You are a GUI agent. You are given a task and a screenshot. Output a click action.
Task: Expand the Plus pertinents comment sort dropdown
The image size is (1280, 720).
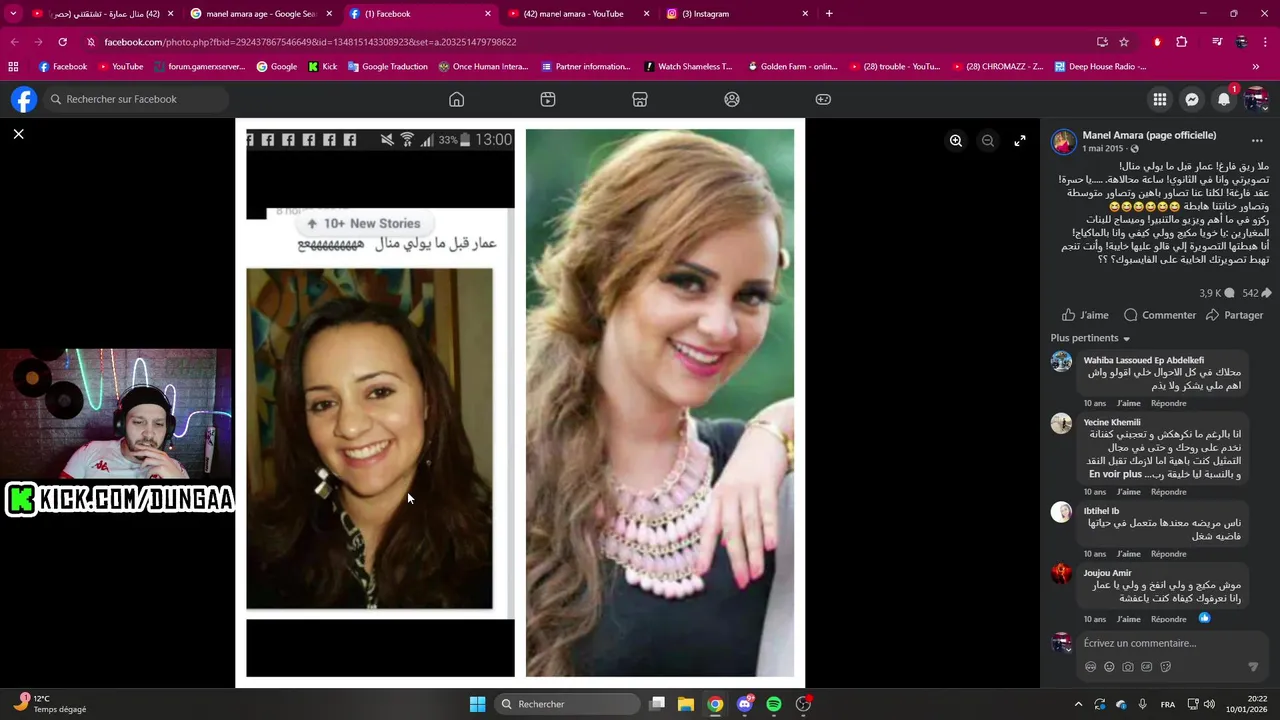click(x=1090, y=338)
